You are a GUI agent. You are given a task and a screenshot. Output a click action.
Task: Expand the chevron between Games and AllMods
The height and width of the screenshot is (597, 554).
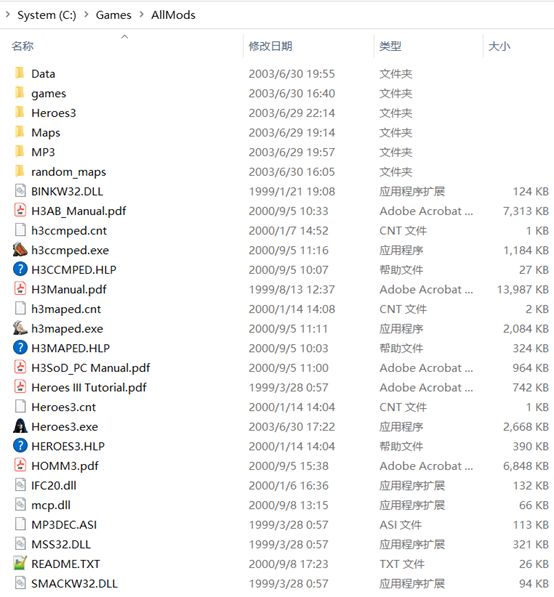(142, 14)
